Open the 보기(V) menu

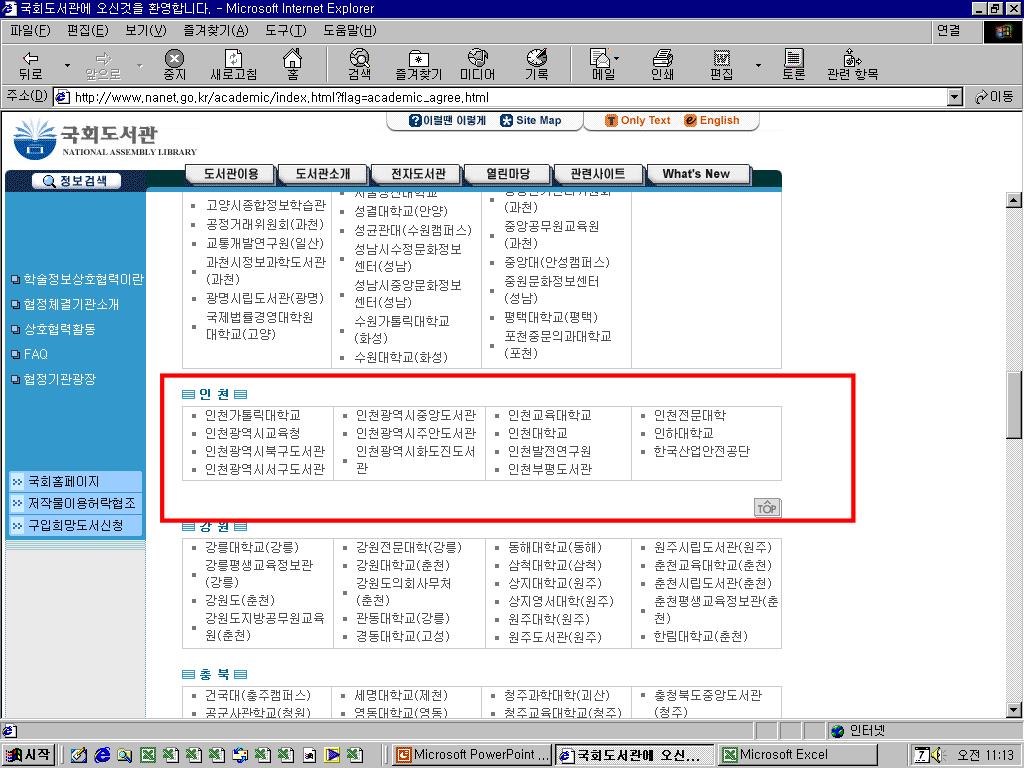[146, 31]
